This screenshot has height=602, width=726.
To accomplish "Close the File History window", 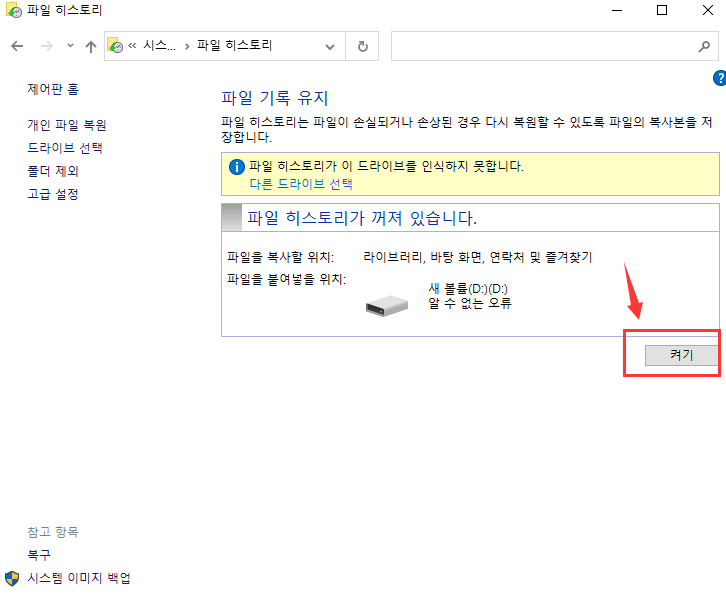I will coord(707,10).
